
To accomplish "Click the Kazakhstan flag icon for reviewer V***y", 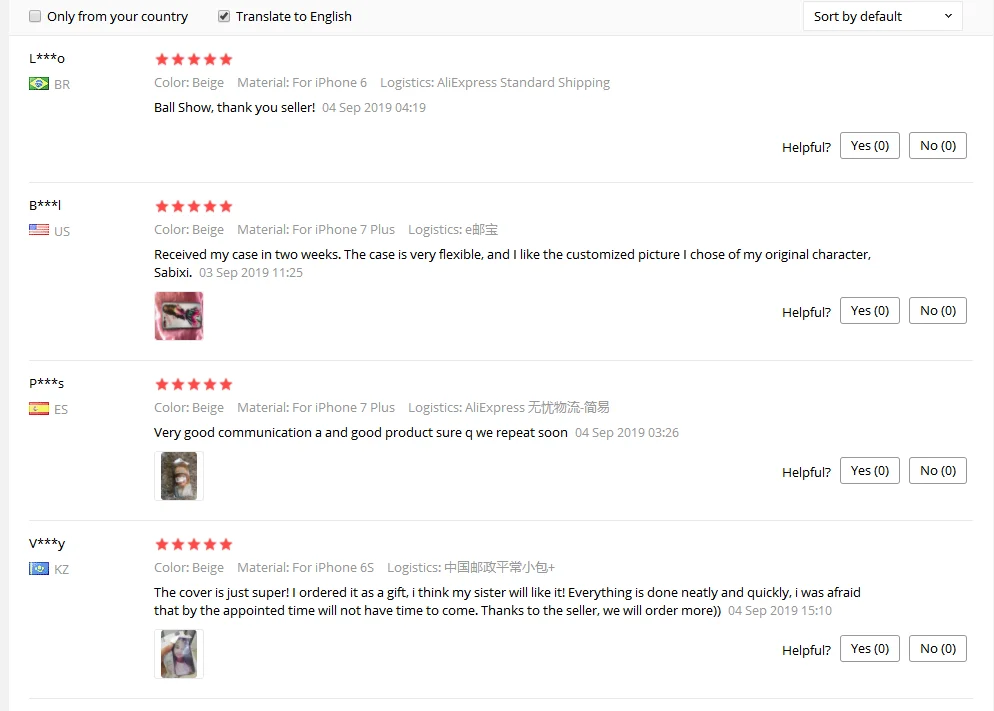I will (39, 568).
